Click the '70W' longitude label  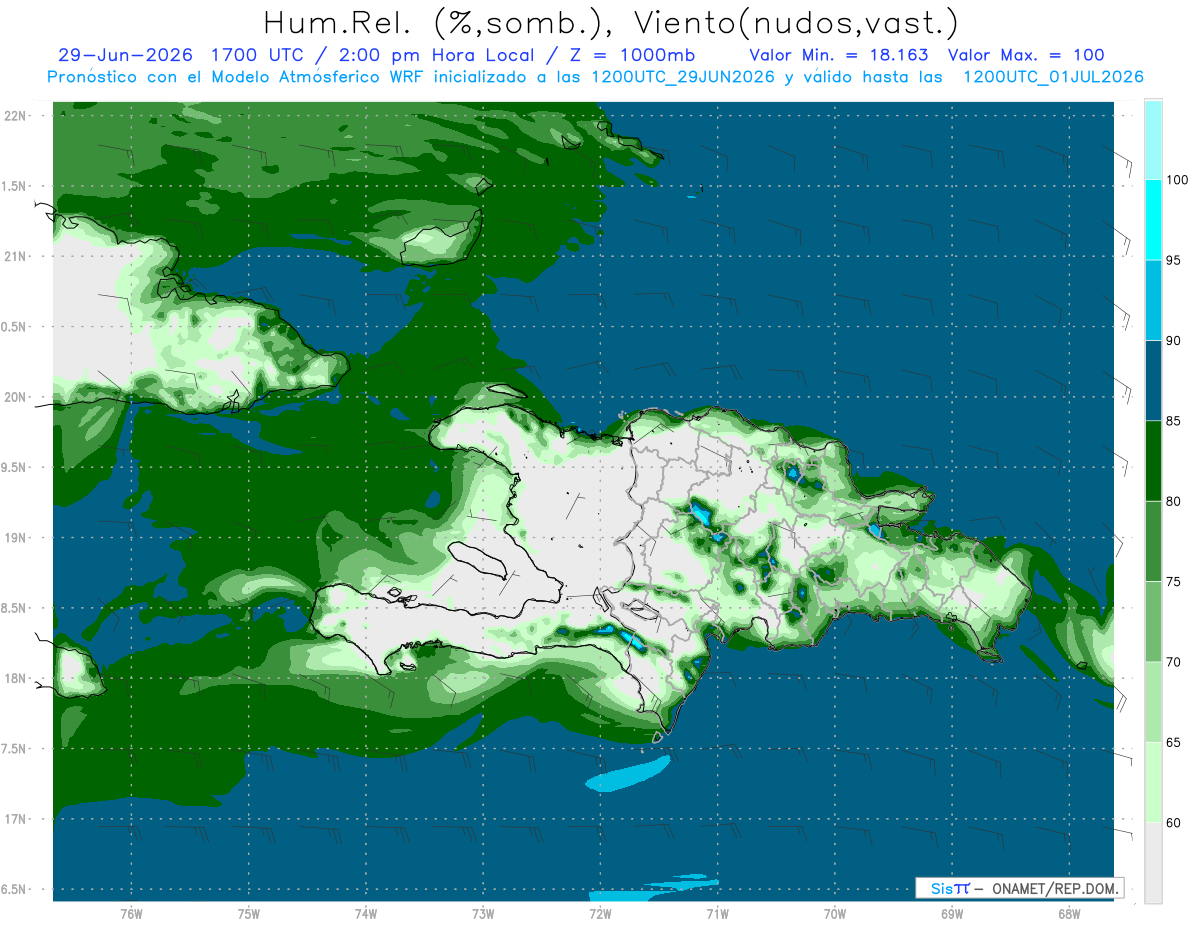click(x=835, y=914)
